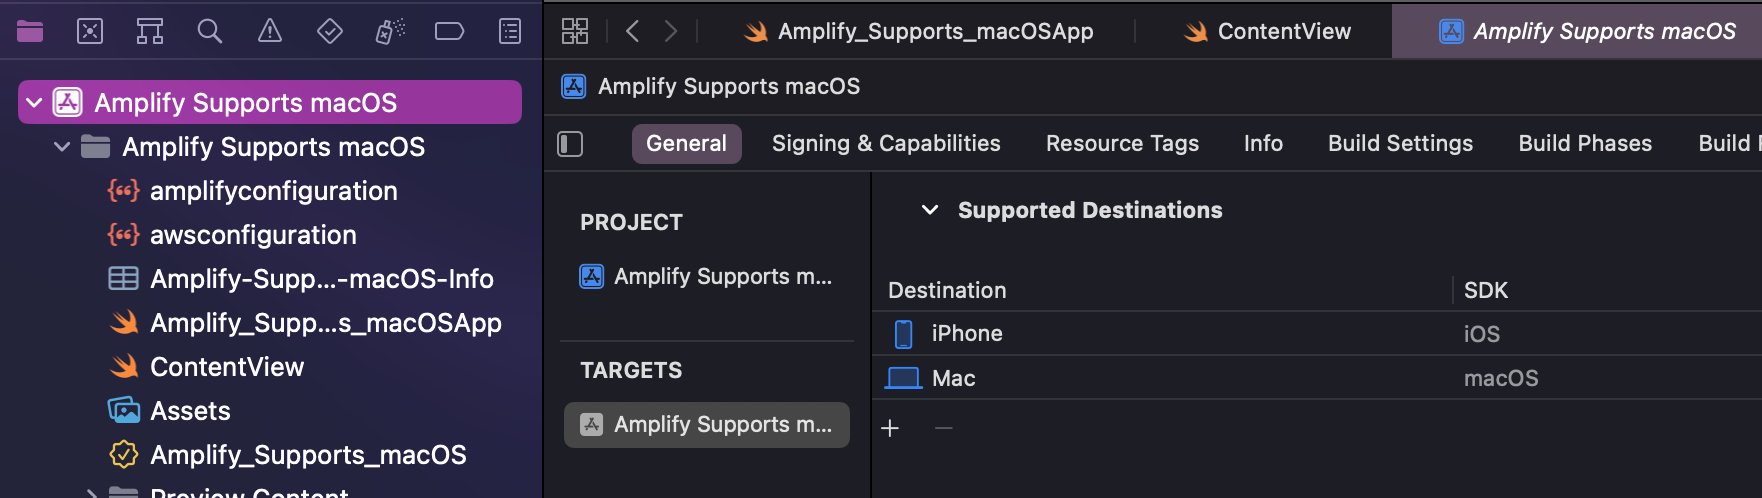Show the Breakpoint navigator
The image size is (1762, 498).
click(450, 31)
